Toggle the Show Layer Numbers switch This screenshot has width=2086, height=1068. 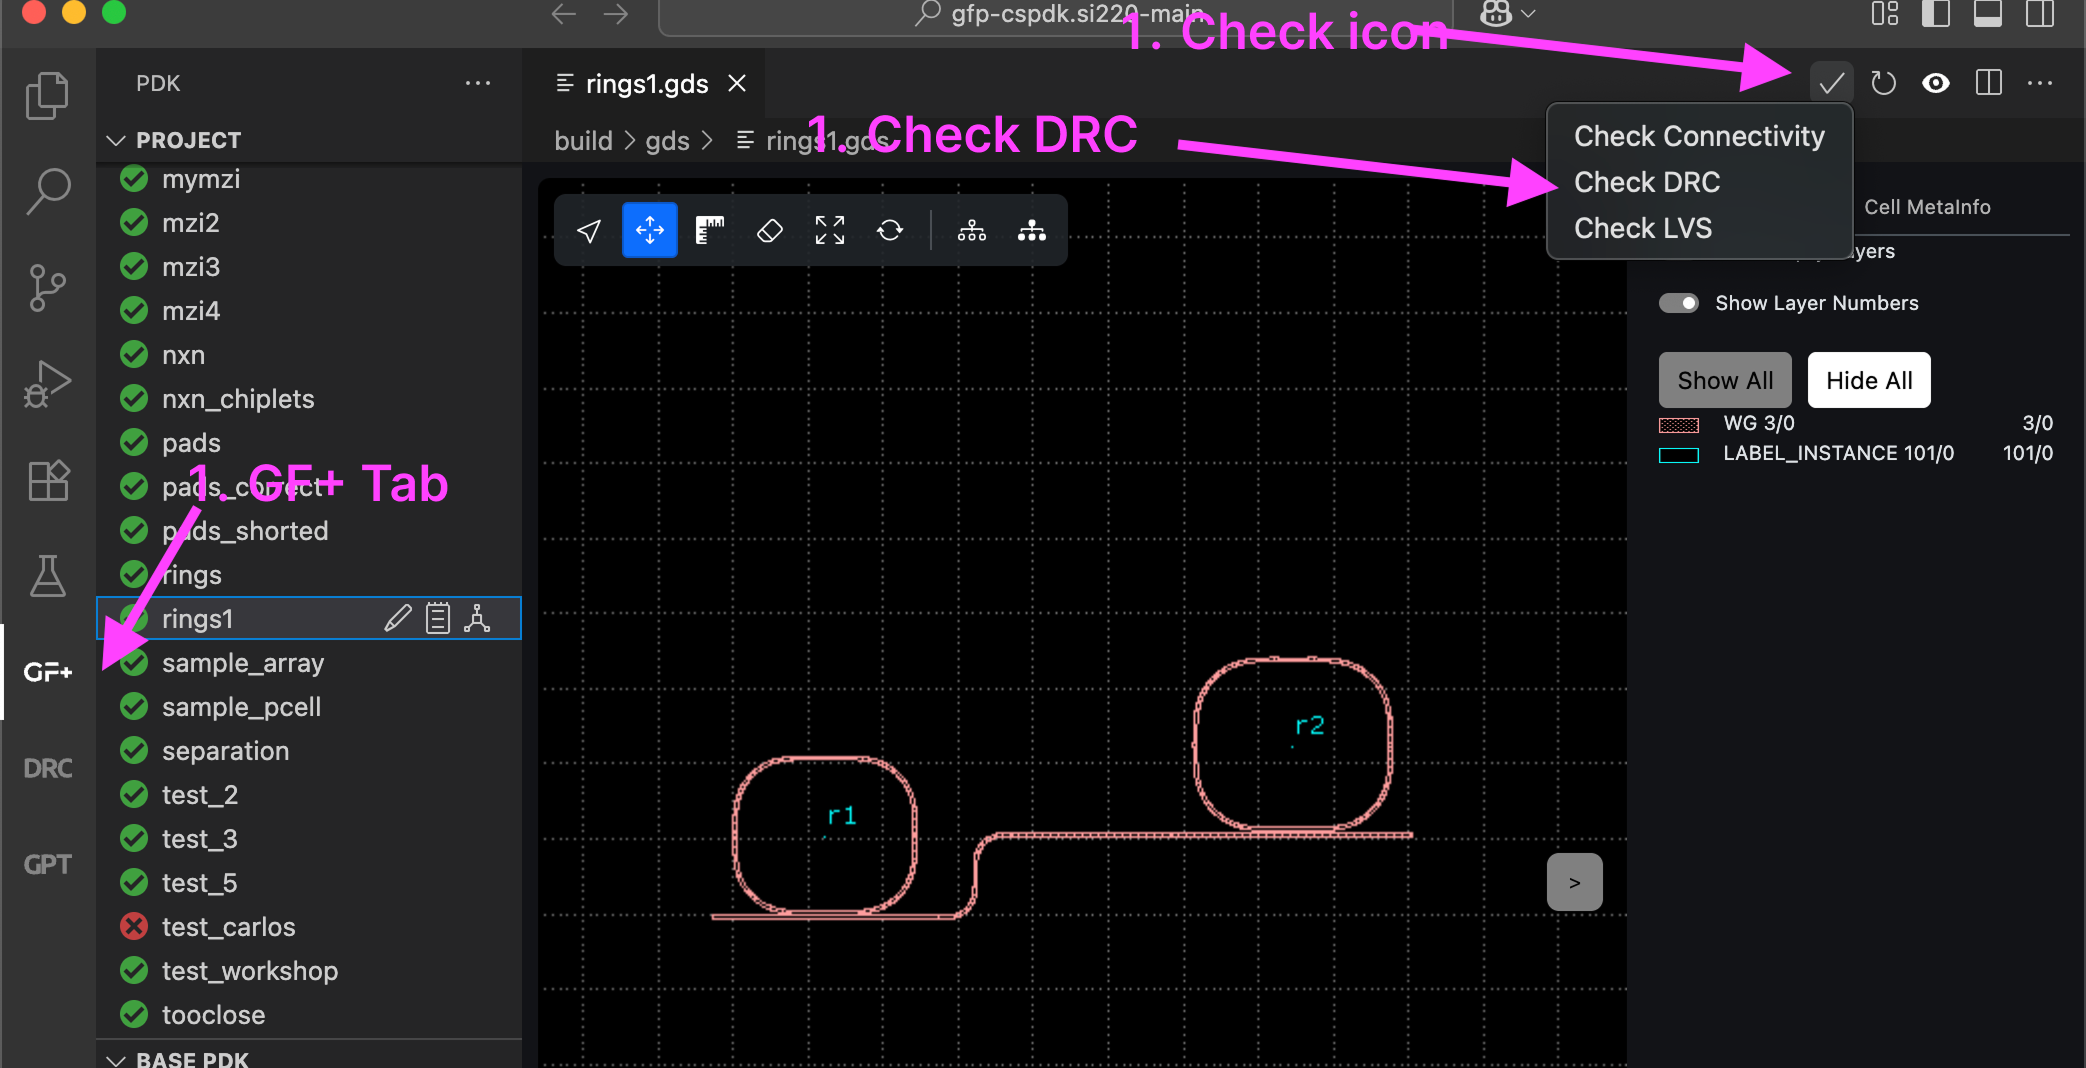pyautogui.click(x=1679, y=303)
